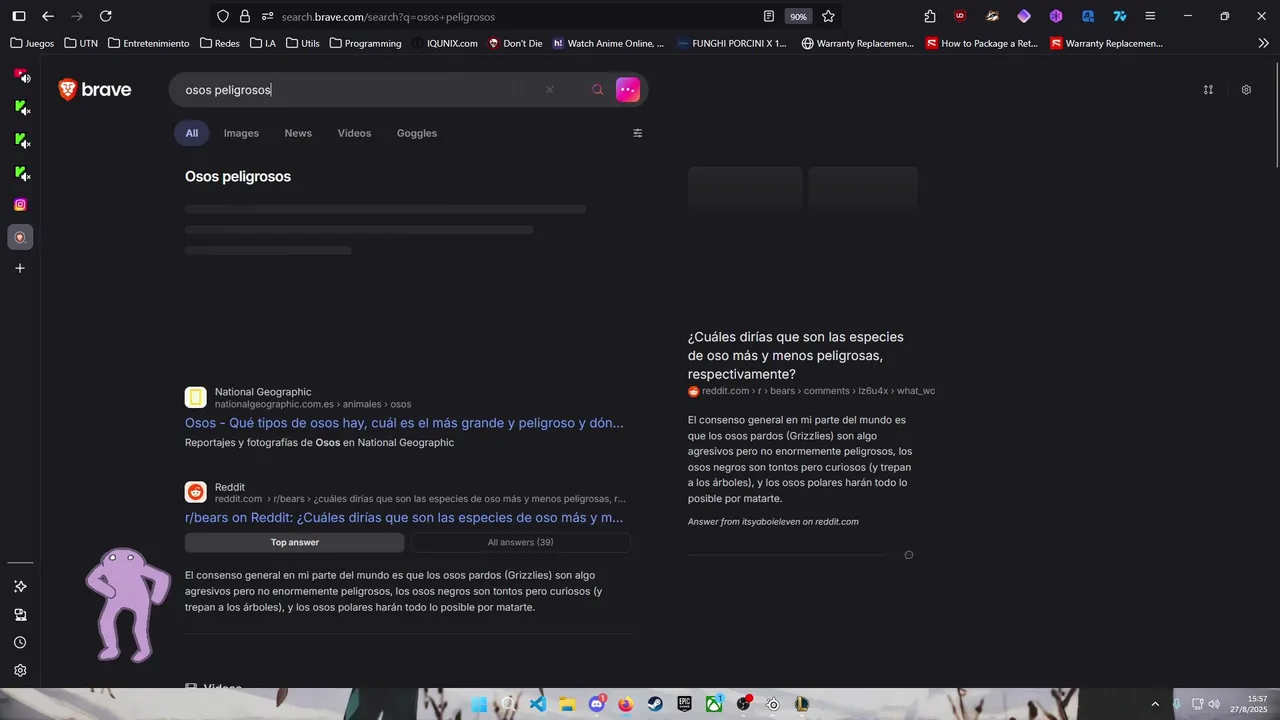1280x720 pixels.
Task: Open search filters sliders icon
Action: click(638, 133)
